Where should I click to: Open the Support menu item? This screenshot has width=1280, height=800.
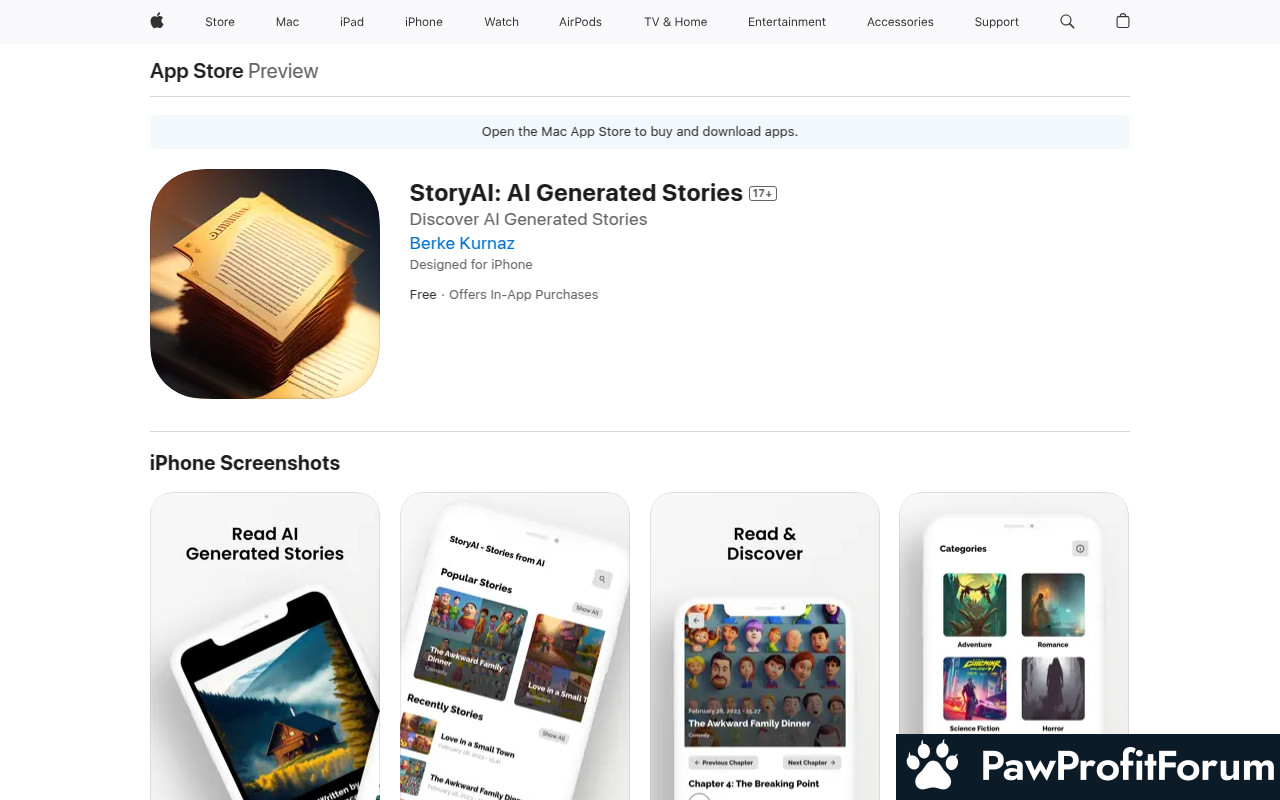(997, 22)
